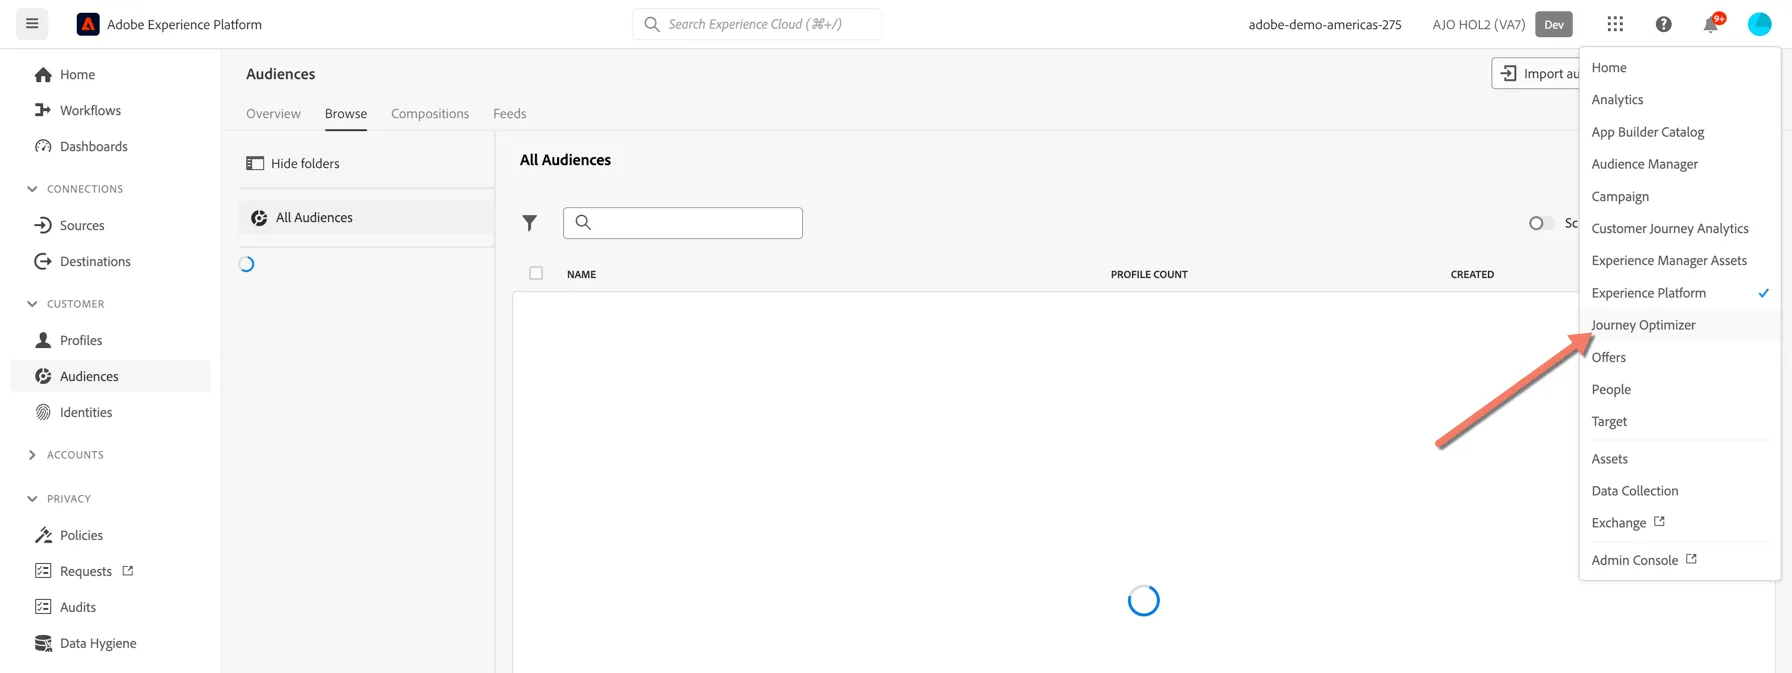The height and width of the screenshot is (673, 1792).
Task: Switch to the Feeds tab
Action: (509, 114)
